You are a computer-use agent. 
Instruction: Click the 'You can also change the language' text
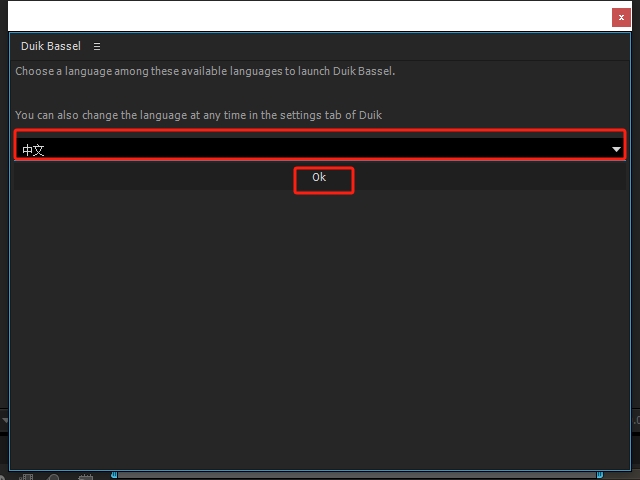pyautogui.click(x=198, y=115)
